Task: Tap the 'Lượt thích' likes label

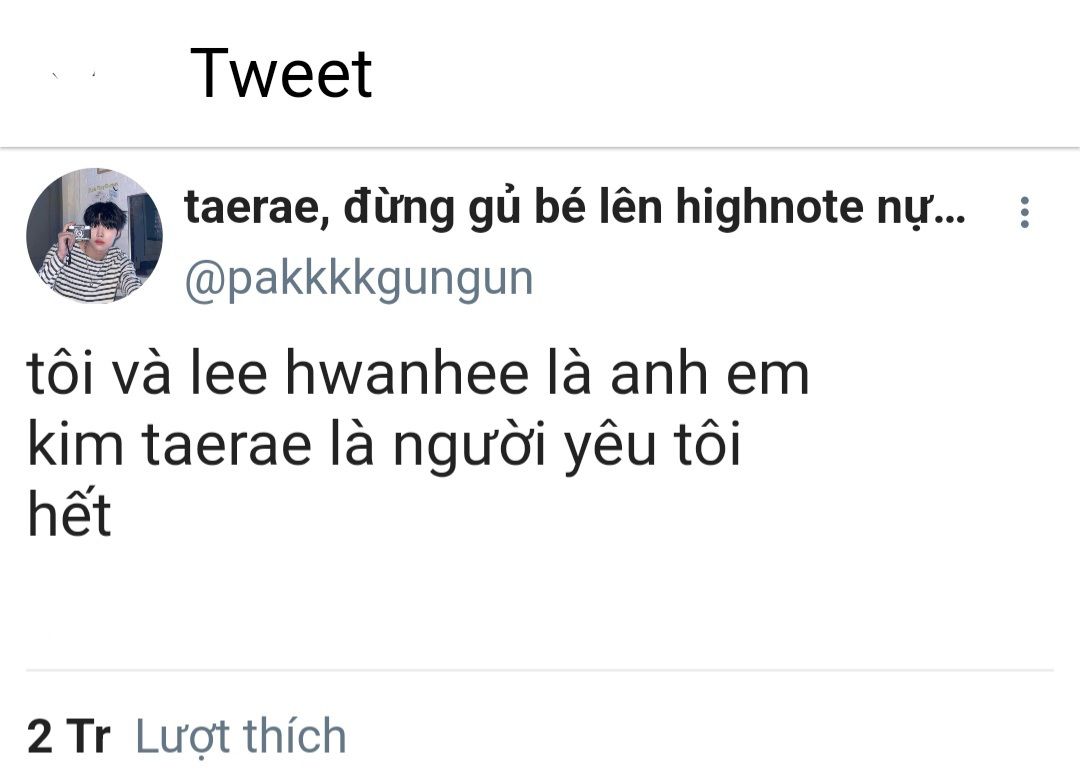Action: point(240,736)
